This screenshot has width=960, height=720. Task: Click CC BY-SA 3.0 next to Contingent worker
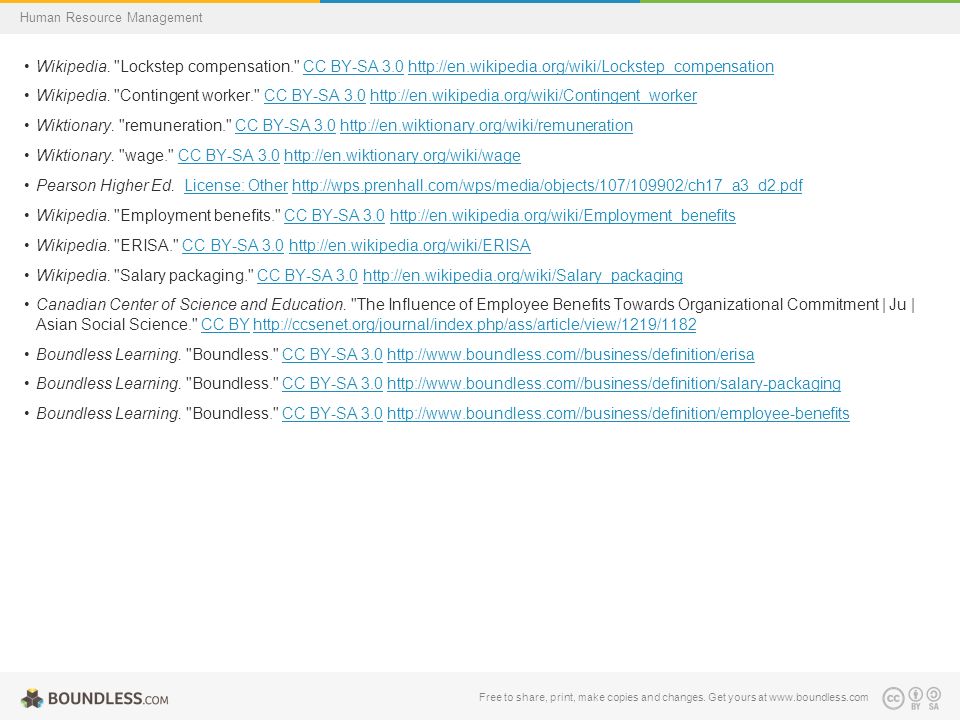coord(315,96)
